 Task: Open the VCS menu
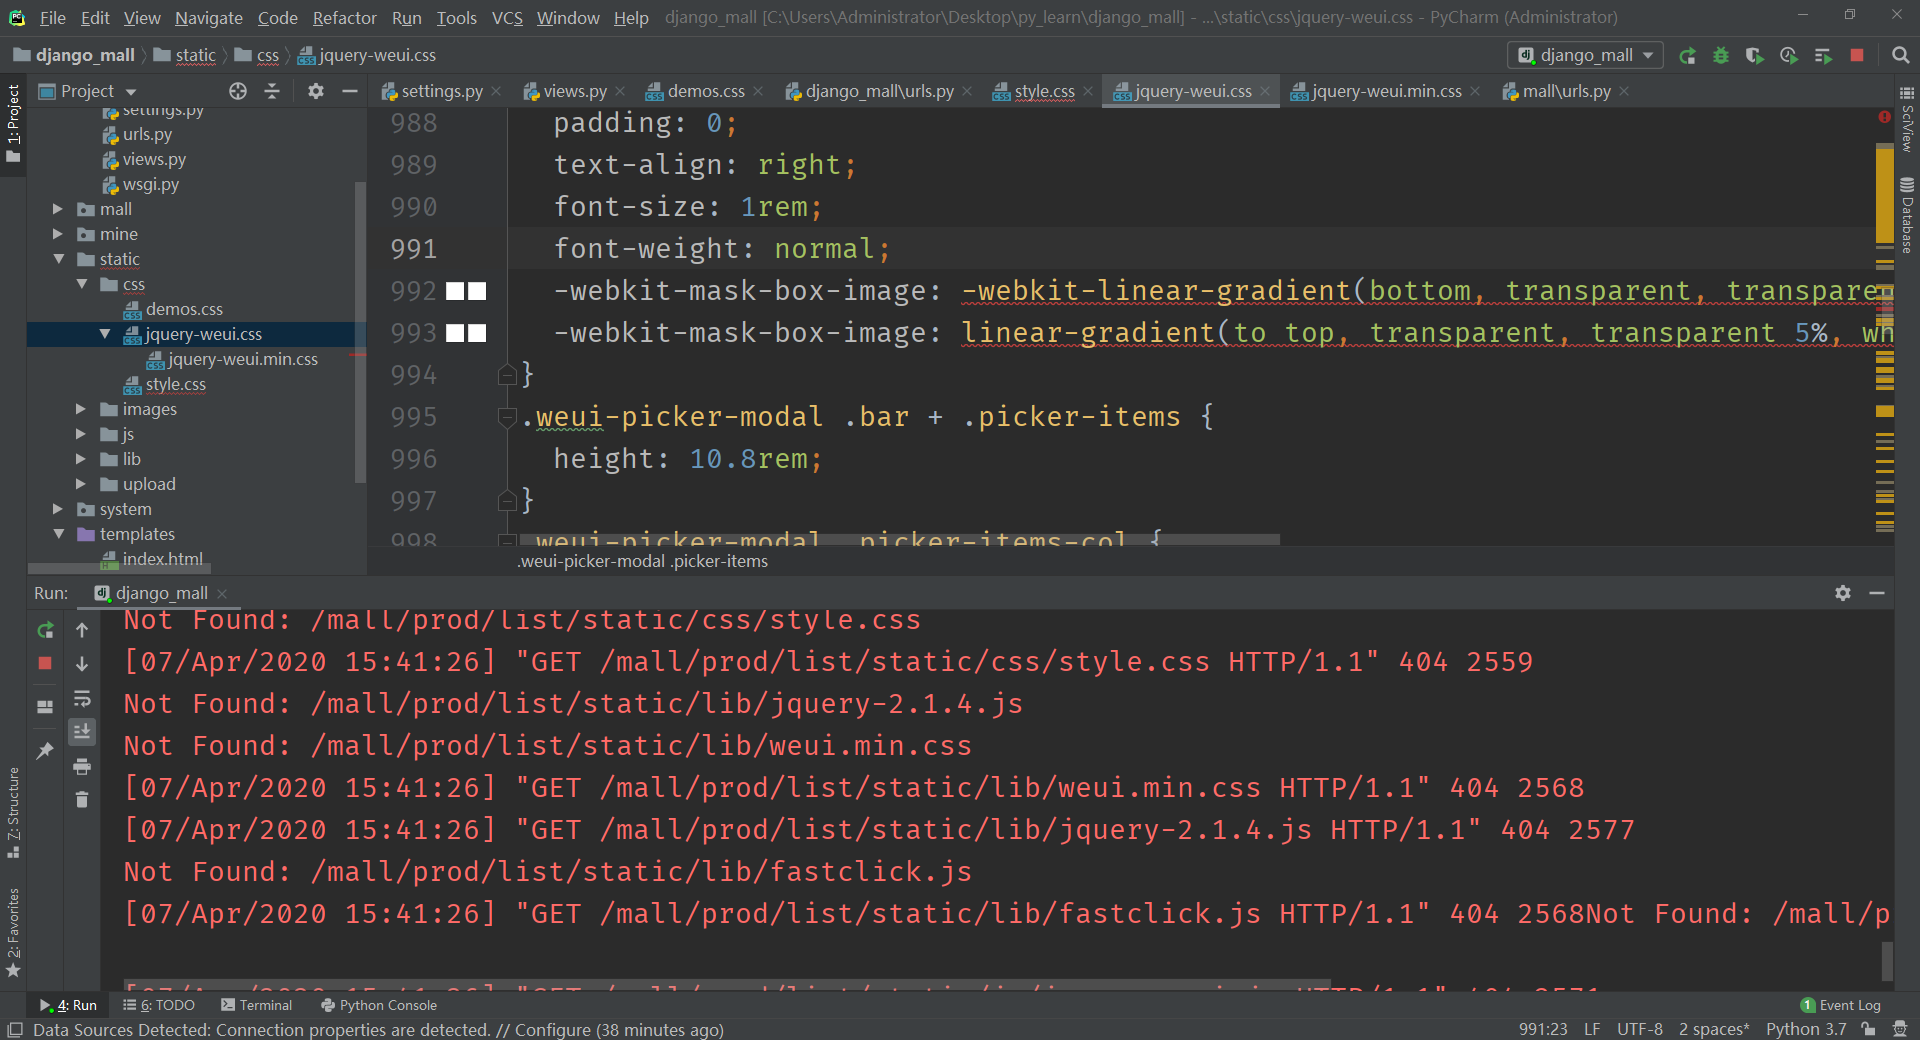pos(507,18)
